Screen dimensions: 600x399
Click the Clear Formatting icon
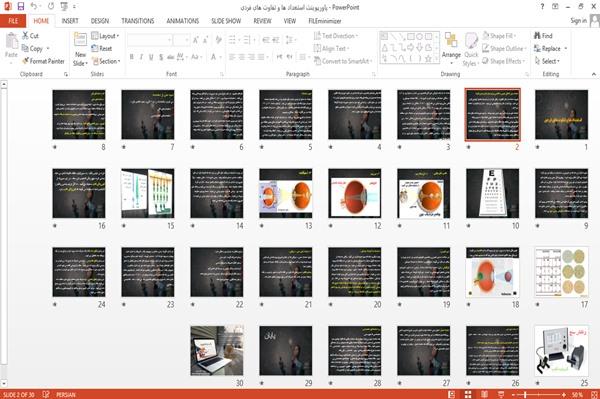pos(219,40)
